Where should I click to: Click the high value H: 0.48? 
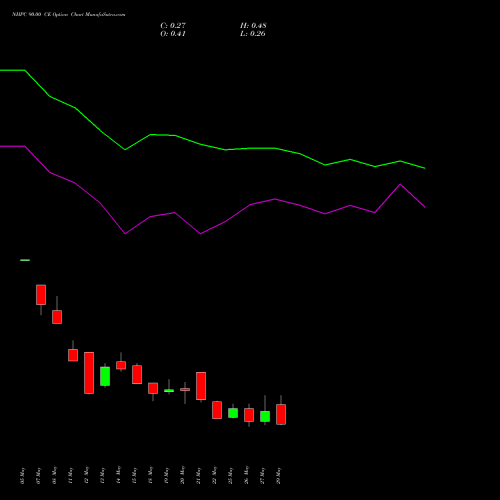click(253, 25)
